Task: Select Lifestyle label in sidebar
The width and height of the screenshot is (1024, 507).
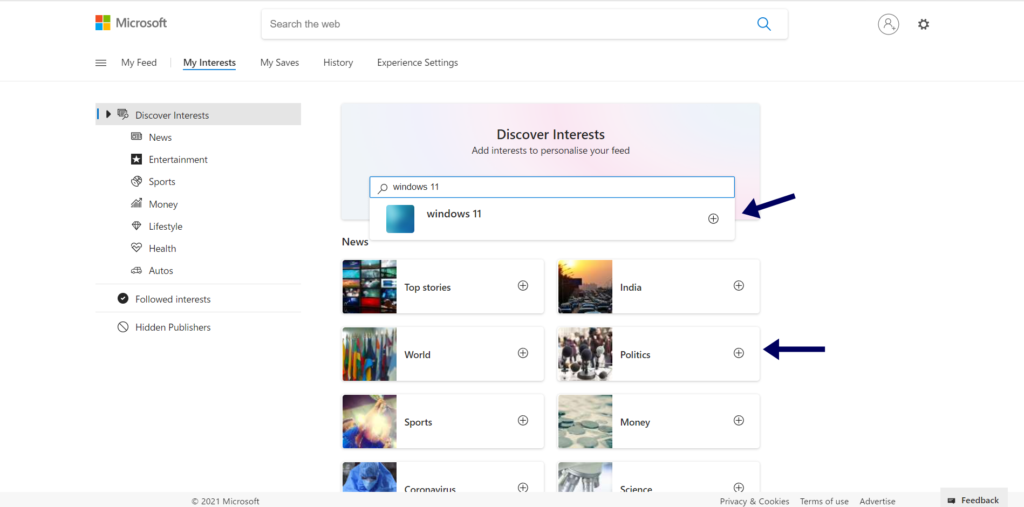Action: 165,226
